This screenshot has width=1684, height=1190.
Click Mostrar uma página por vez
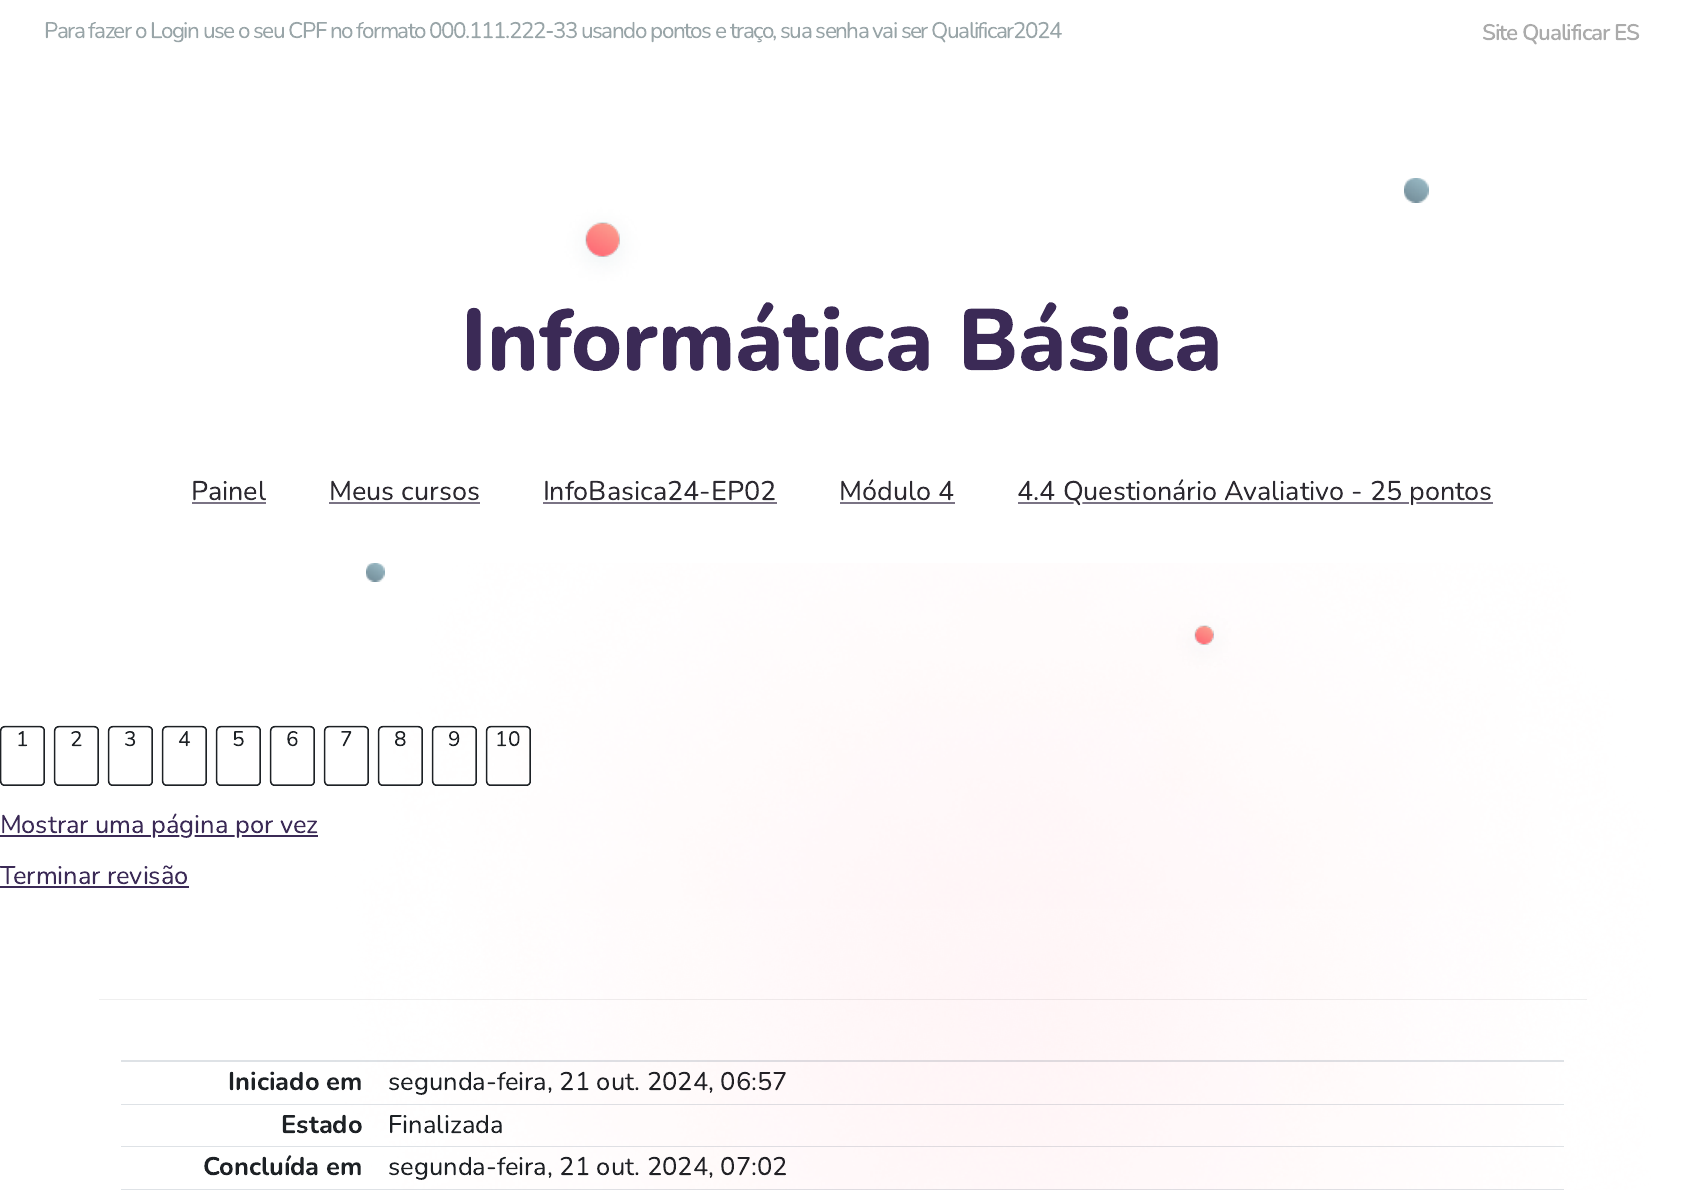159,825
